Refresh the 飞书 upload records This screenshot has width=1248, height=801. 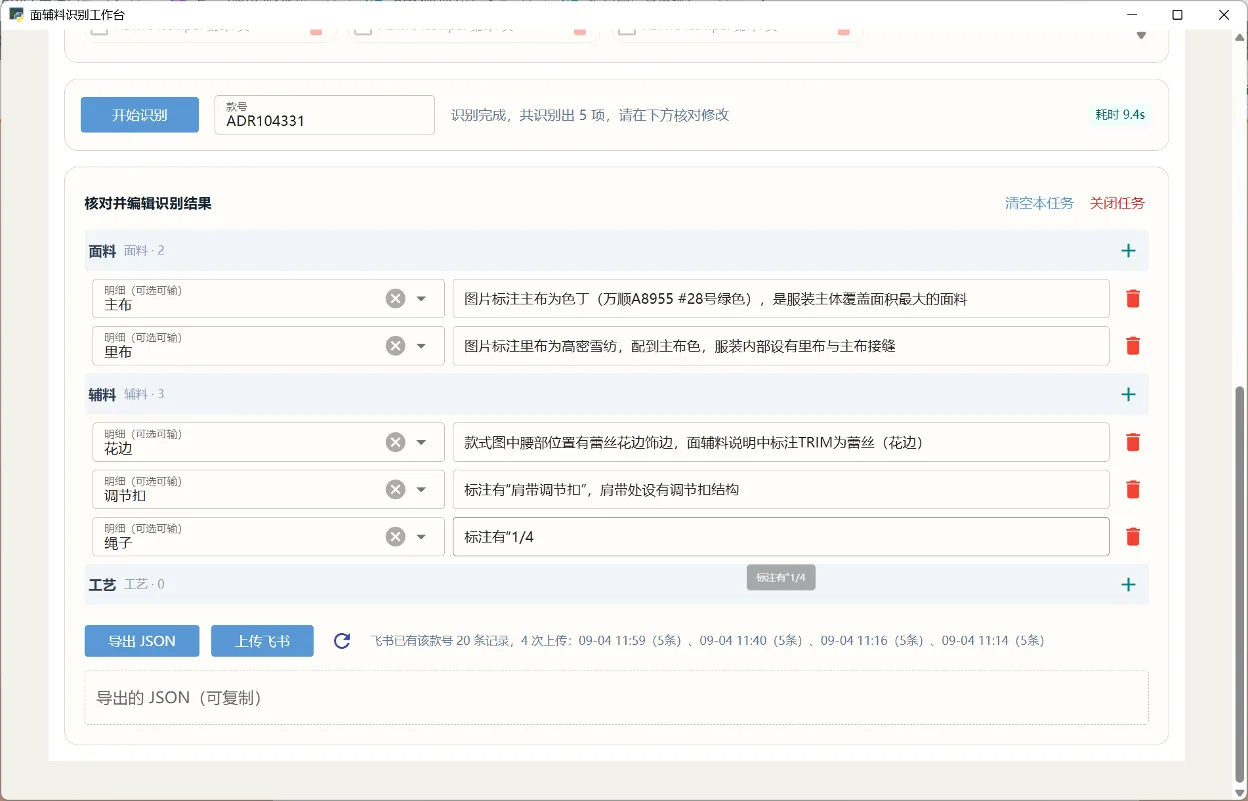coord(342,641)
